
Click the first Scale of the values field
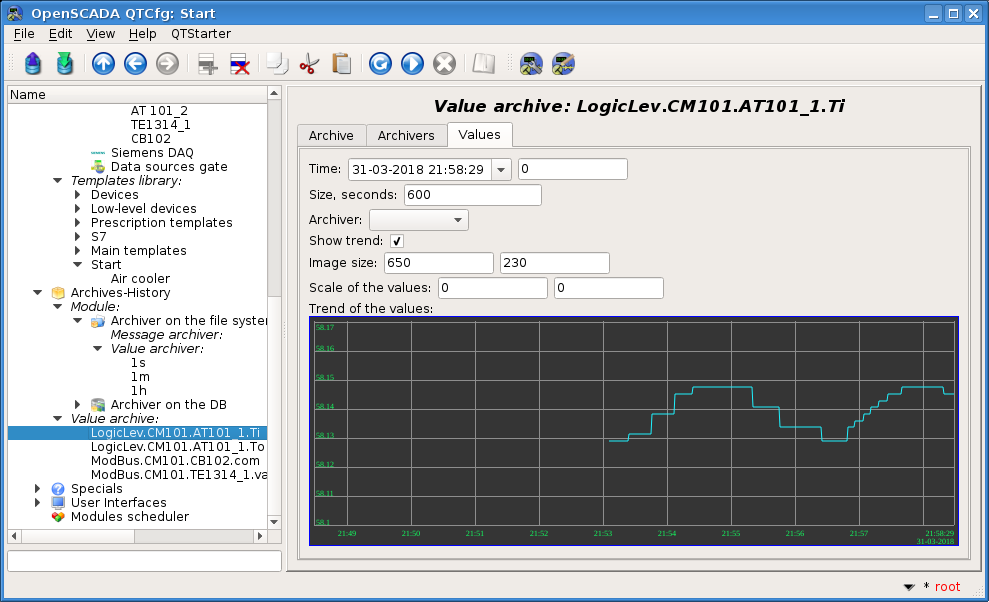click(x=493, y=288)
